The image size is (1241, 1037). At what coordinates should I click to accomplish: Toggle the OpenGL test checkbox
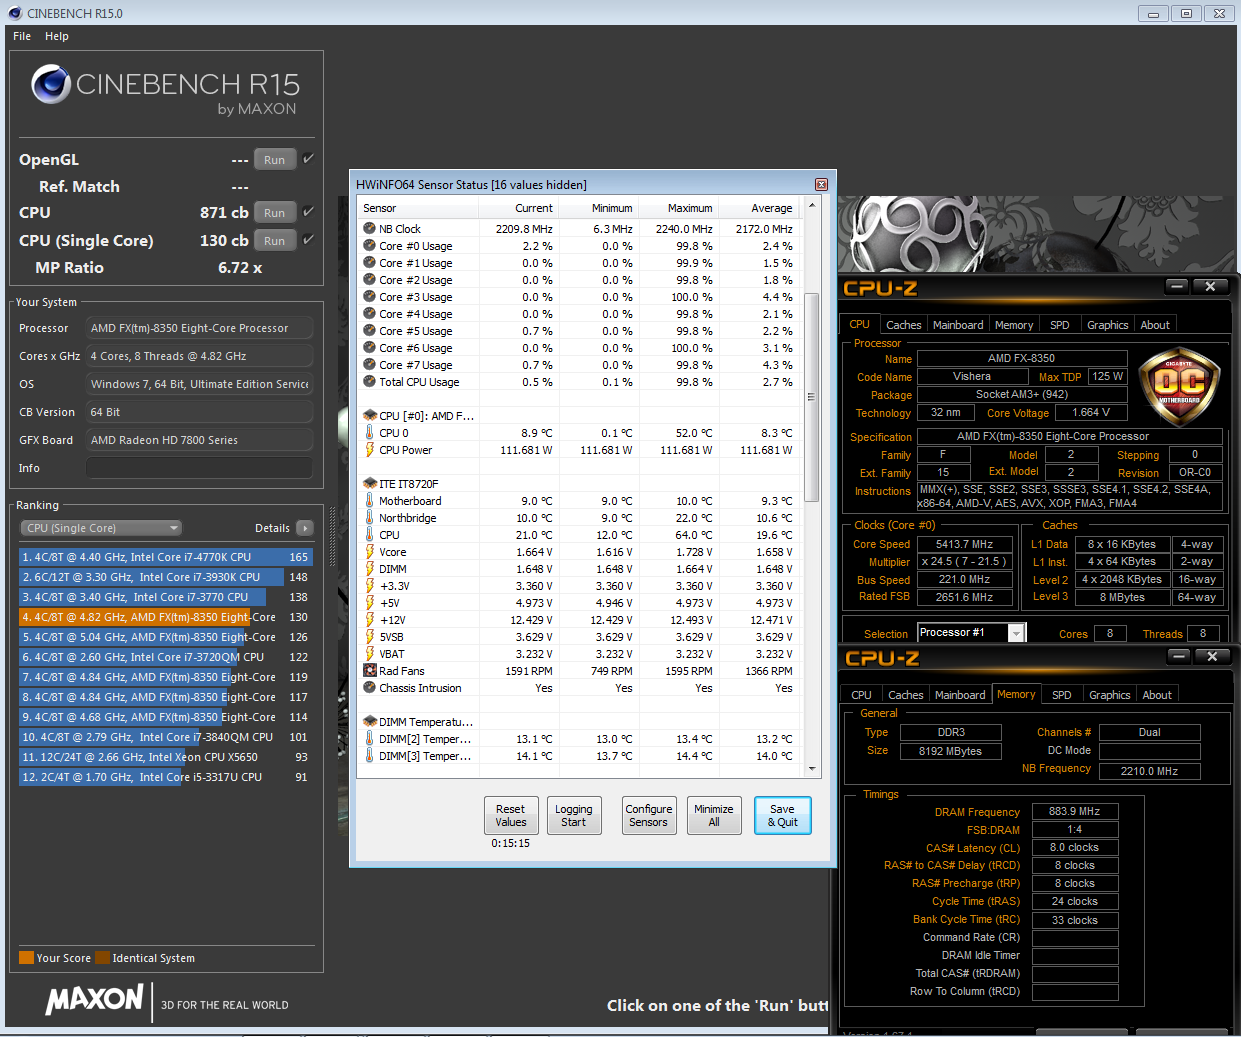click(308, 159)
